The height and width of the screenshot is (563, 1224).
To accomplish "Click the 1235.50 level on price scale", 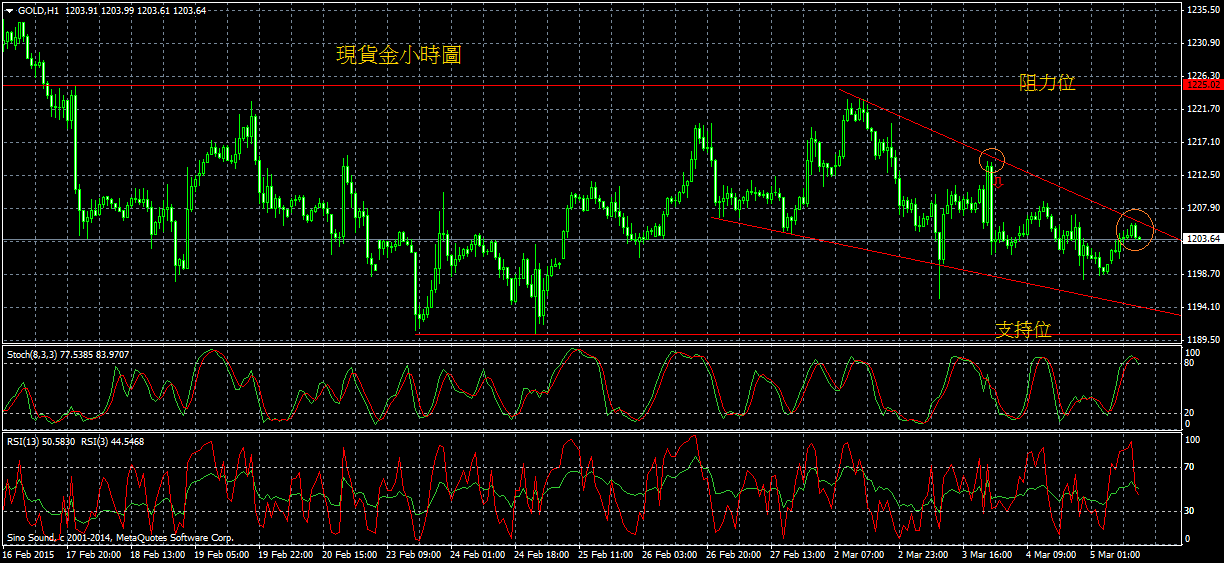I will [x=1201, y=10].
